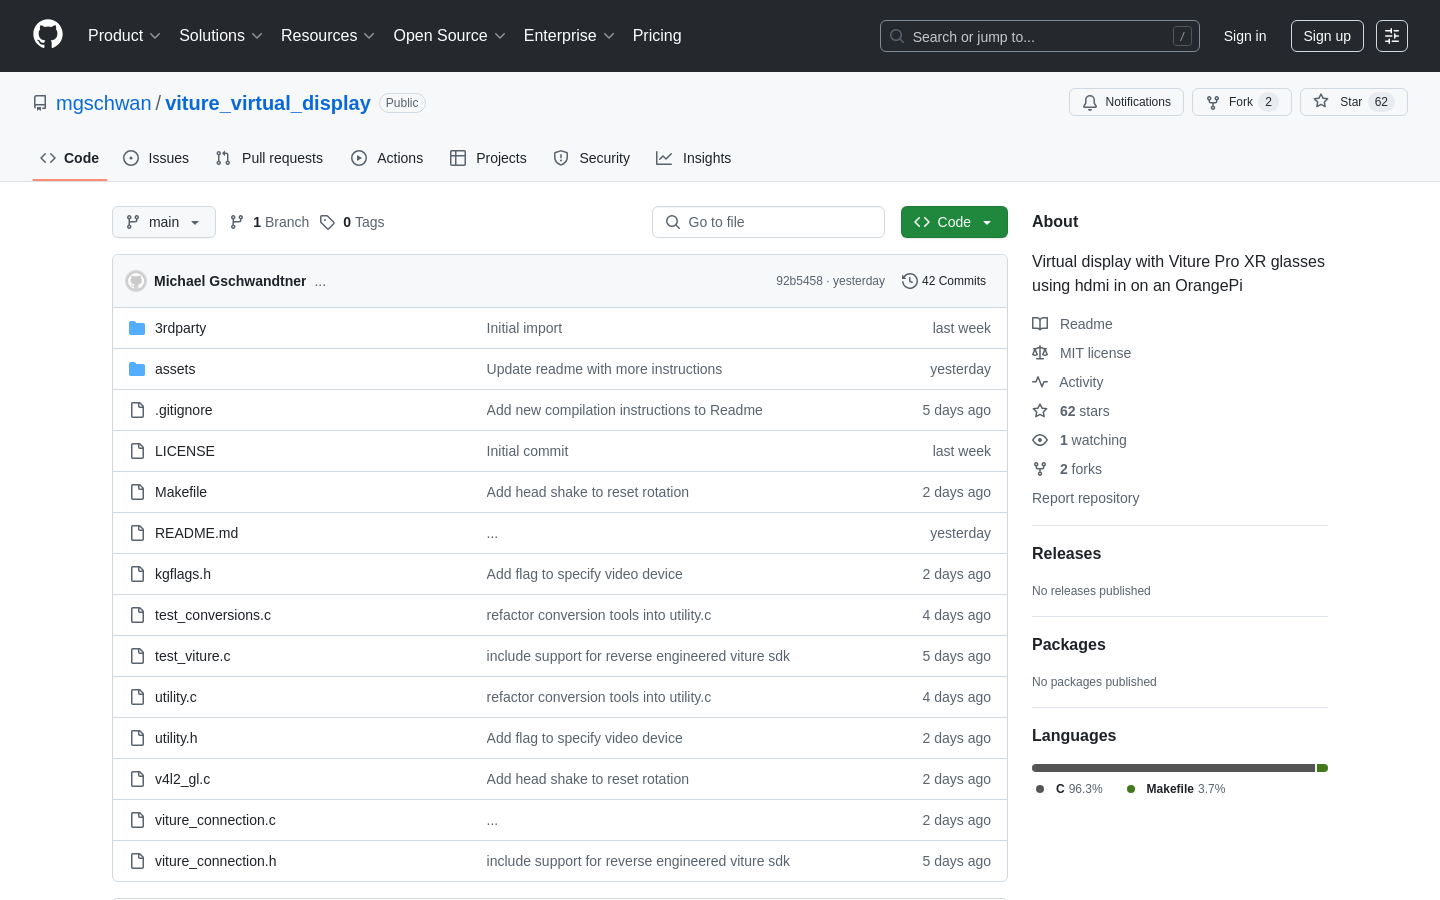Click the Go to file input
1440x900 pixels.
click(768, 222)
